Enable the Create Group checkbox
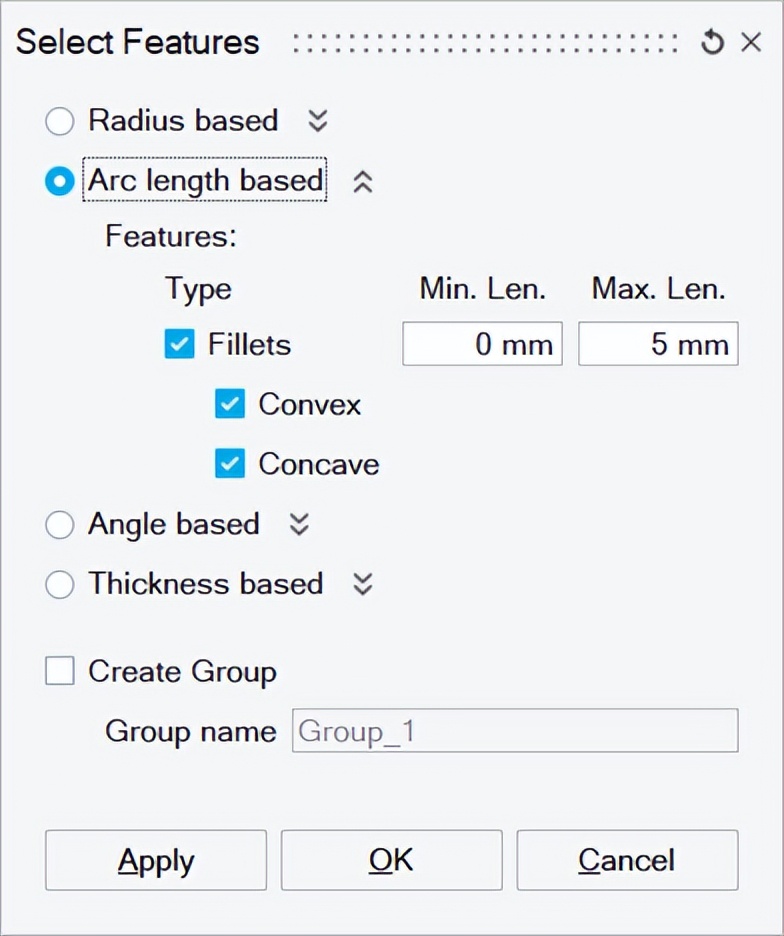The height and width of the screenshot is (936, 784). point(59,671)
